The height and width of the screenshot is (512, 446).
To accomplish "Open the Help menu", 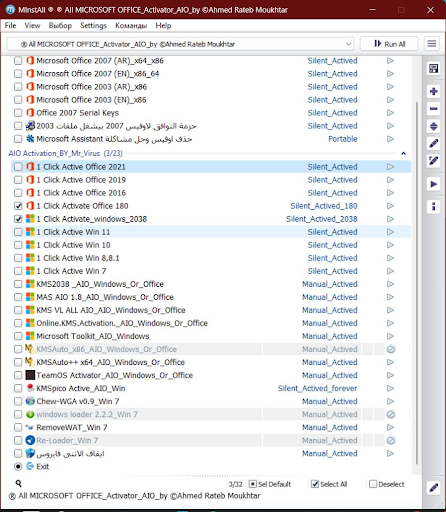I will [x=163, y=26].
